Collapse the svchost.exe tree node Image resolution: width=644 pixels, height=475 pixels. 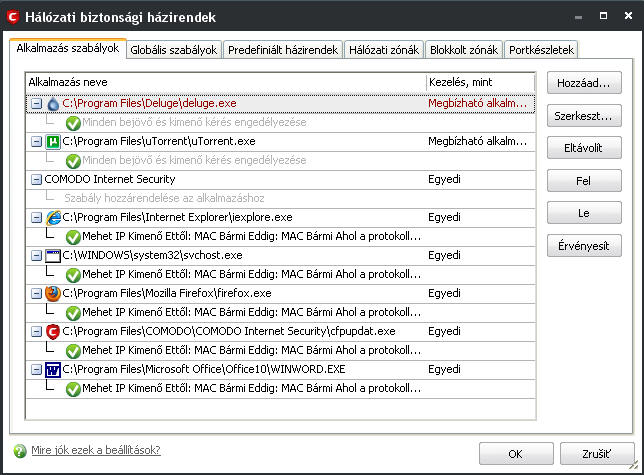[37, 256]
